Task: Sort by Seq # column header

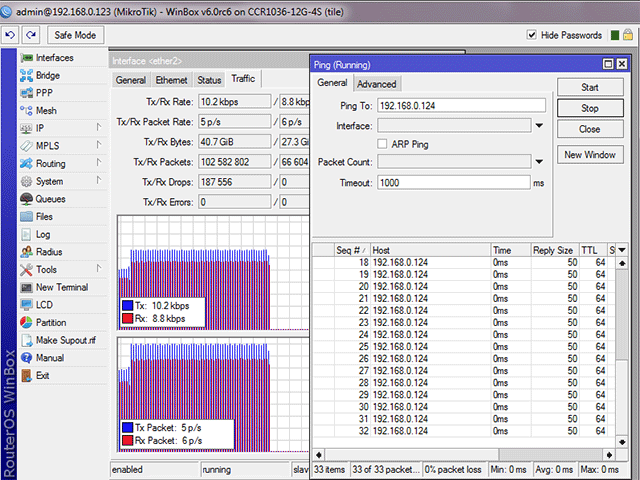Action: [x=352, y=250]
